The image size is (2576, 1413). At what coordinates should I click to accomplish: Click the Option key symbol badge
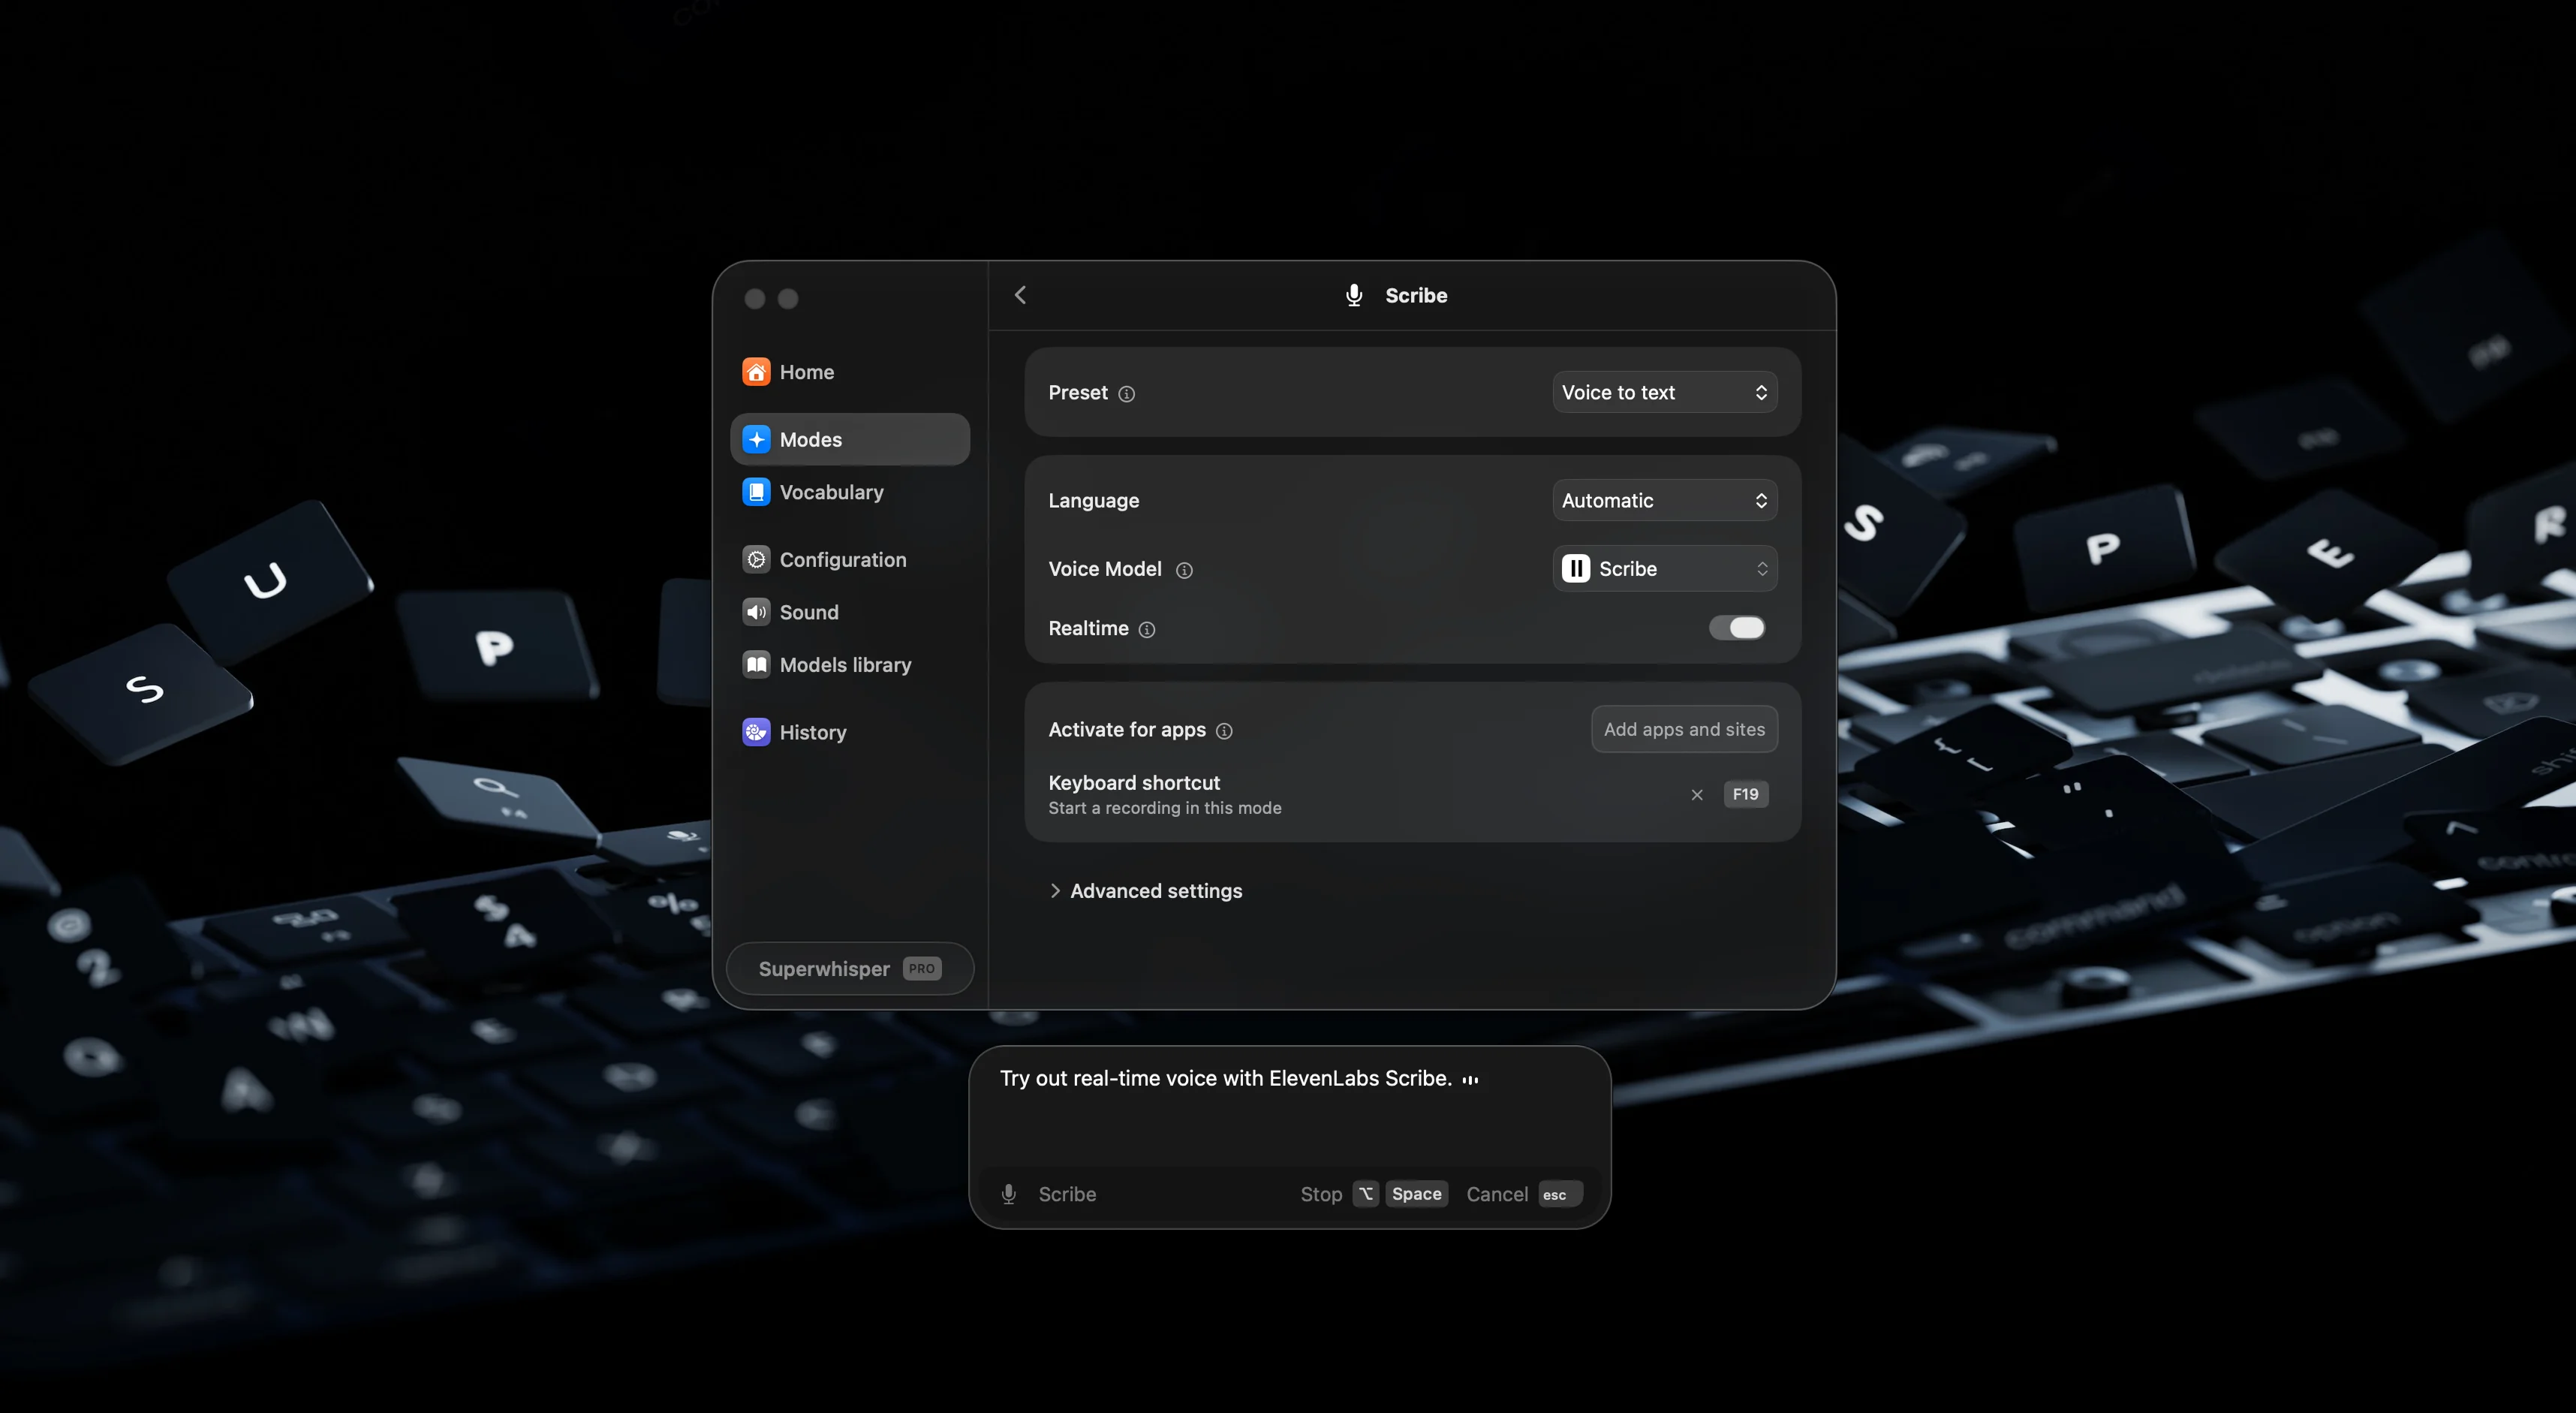click(1366, 1194)
